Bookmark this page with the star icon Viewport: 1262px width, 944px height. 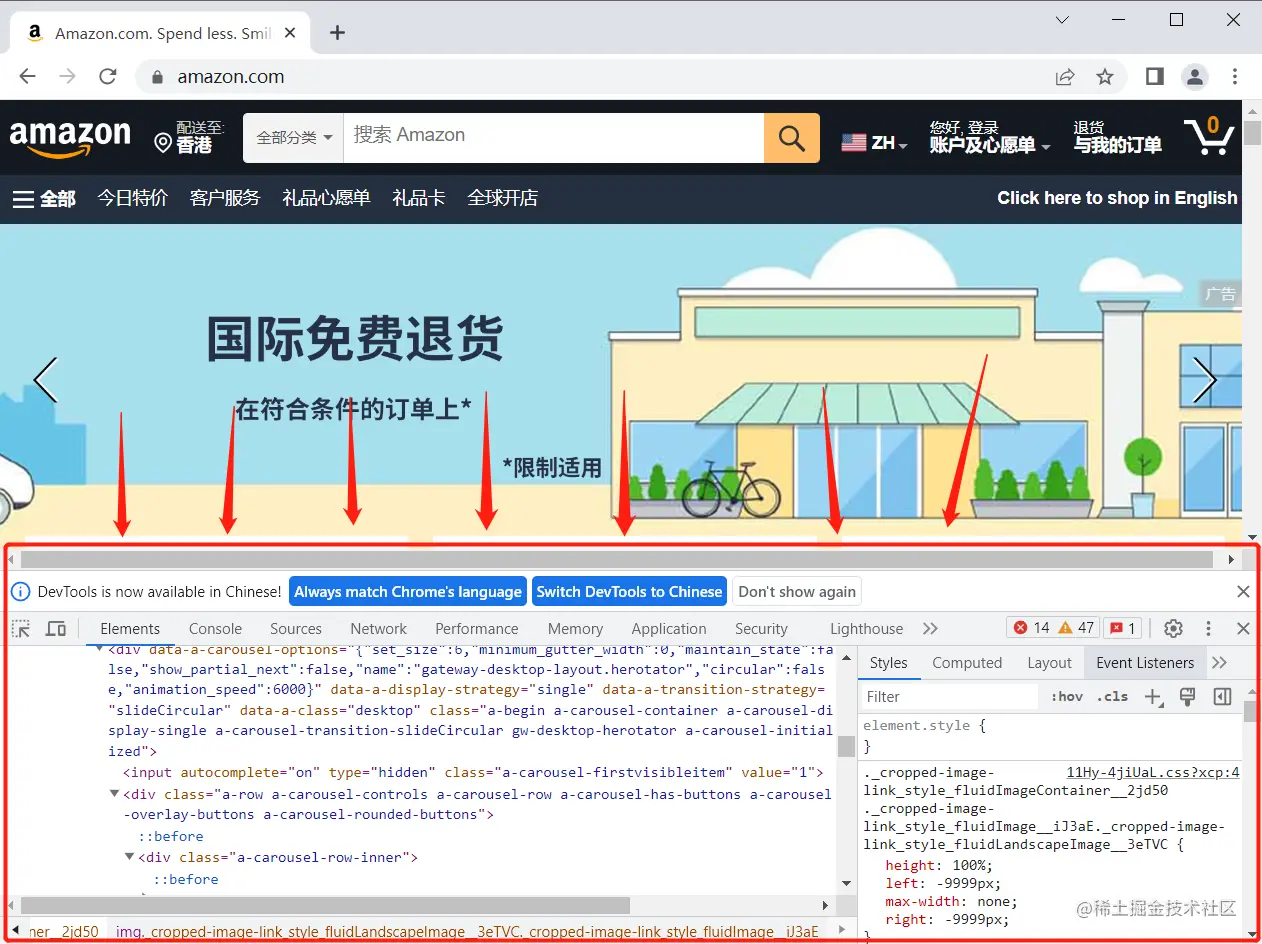pyautogui.click(x=1105, y=77)
